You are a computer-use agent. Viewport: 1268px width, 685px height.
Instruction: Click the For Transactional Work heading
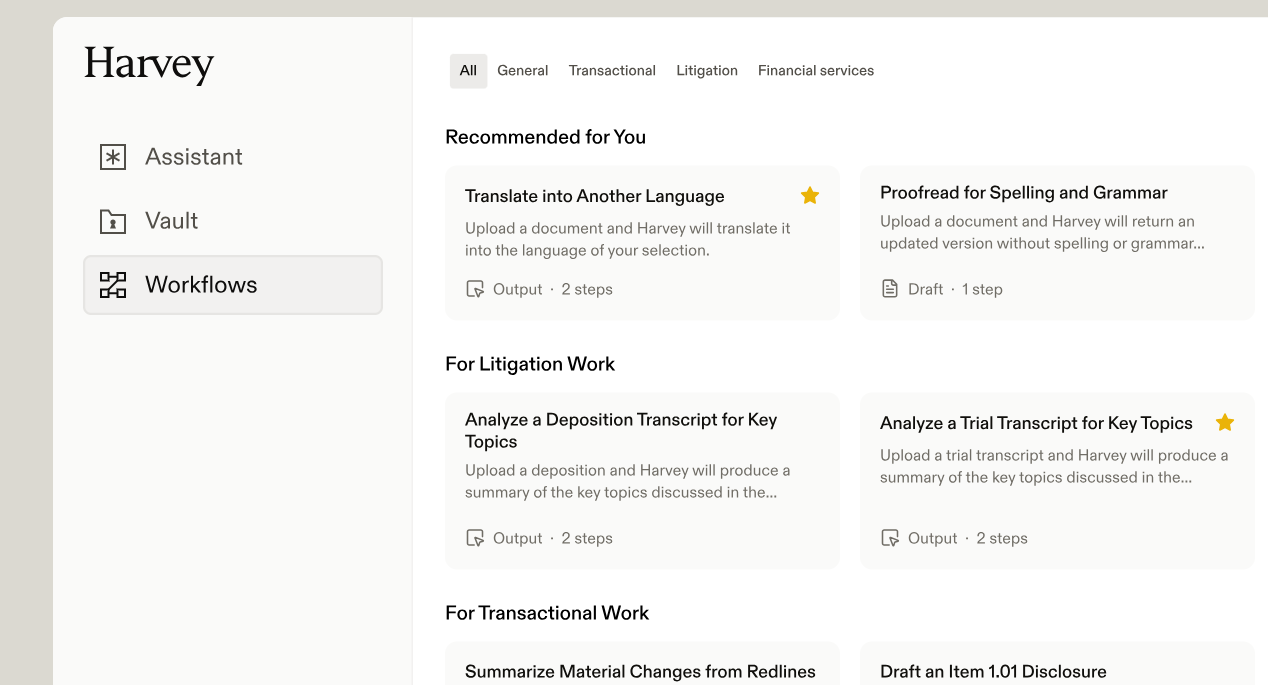tap(547, 613)
